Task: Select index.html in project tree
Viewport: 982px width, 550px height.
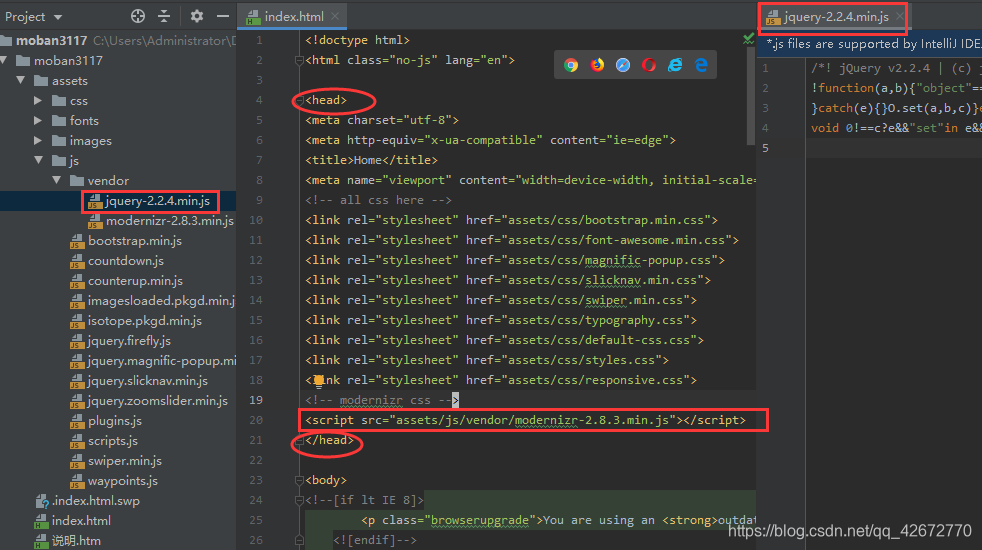Action: point(73,521)
